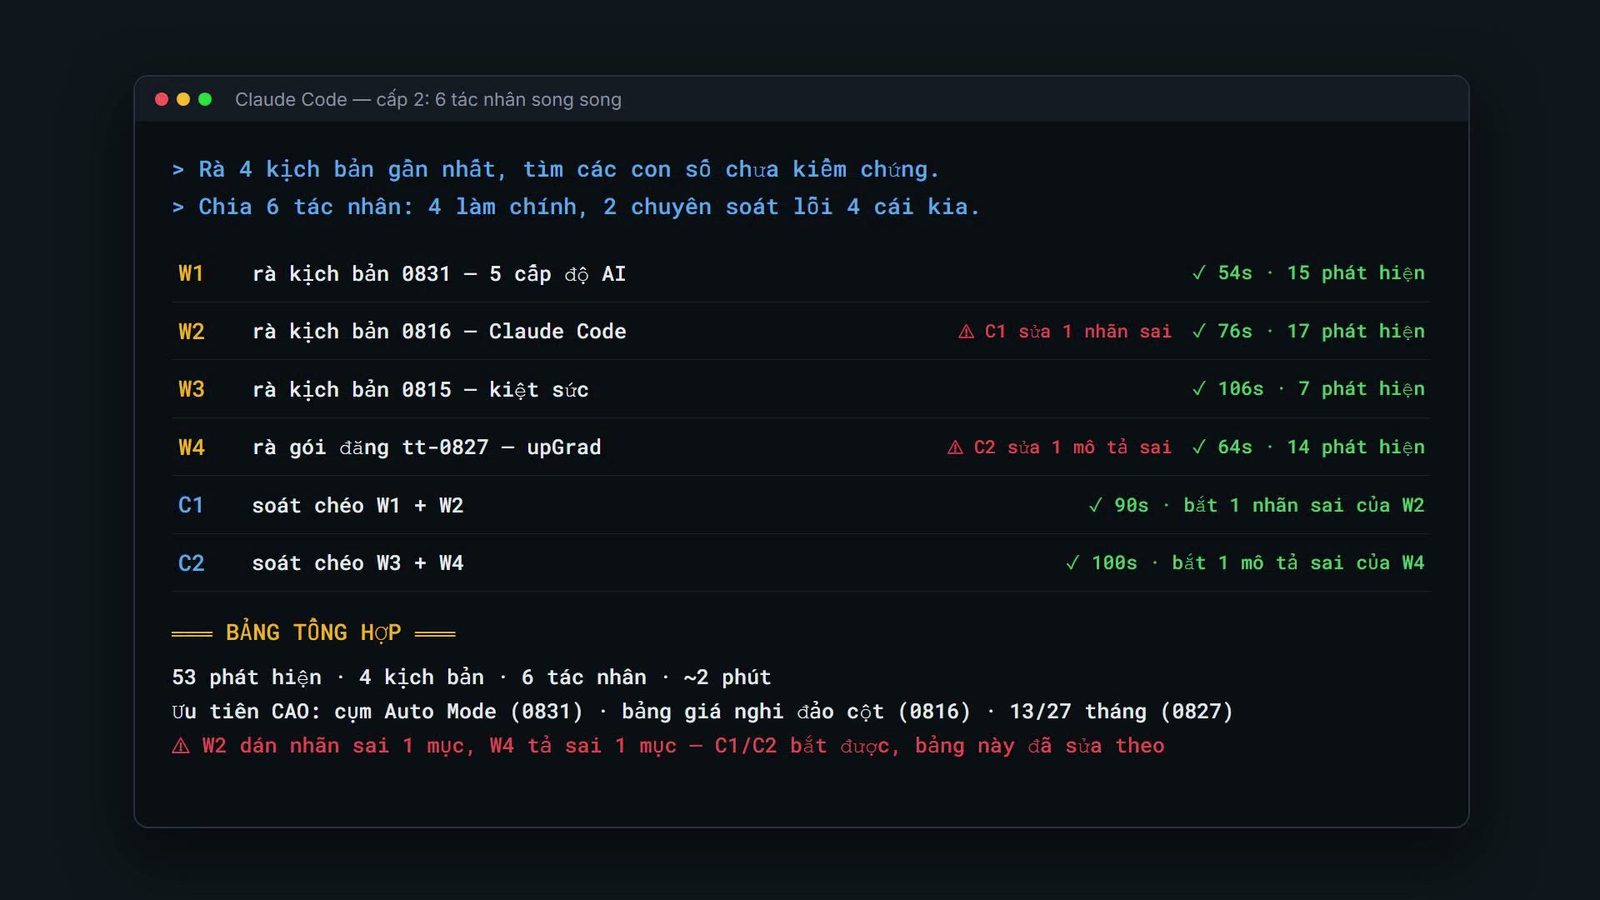The image size is (1600, 900).
Task: Click C2 result 'bắt 1 mô tả sai của W4'
Action: [1298, 563]
